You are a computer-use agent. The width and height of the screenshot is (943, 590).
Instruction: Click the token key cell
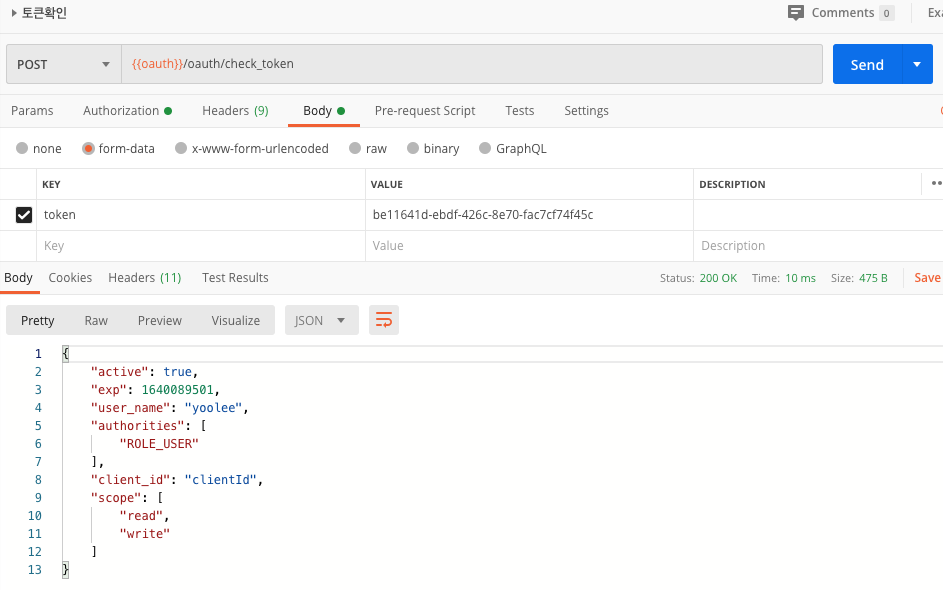pyautogui.click(x=201, y=215)
